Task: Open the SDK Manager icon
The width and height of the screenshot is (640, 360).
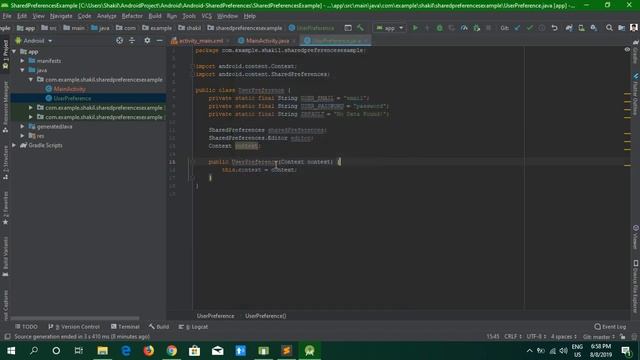Action: pyautogui.click(x=594, y=28)
